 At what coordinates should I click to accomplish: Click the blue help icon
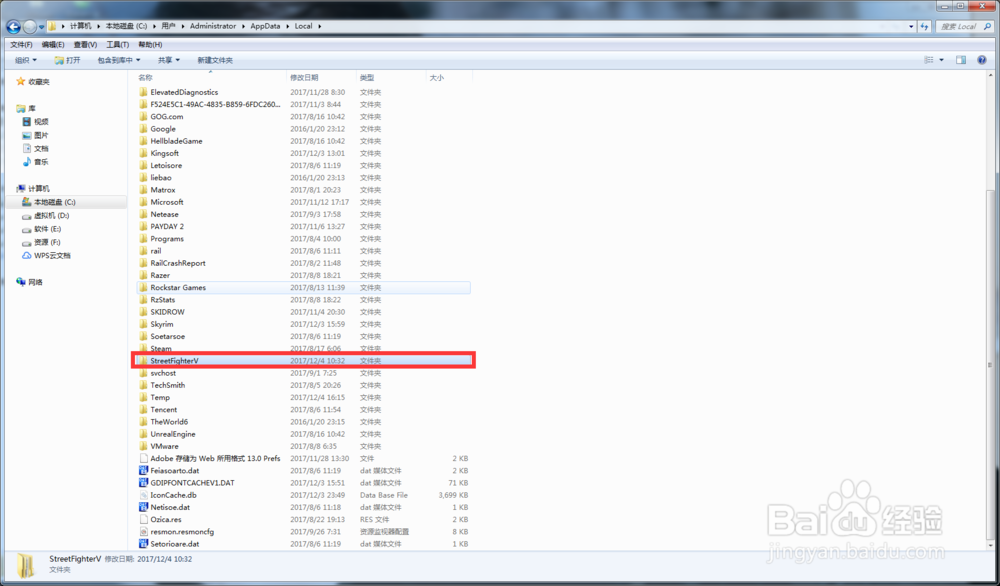click(x=982, y=60)
